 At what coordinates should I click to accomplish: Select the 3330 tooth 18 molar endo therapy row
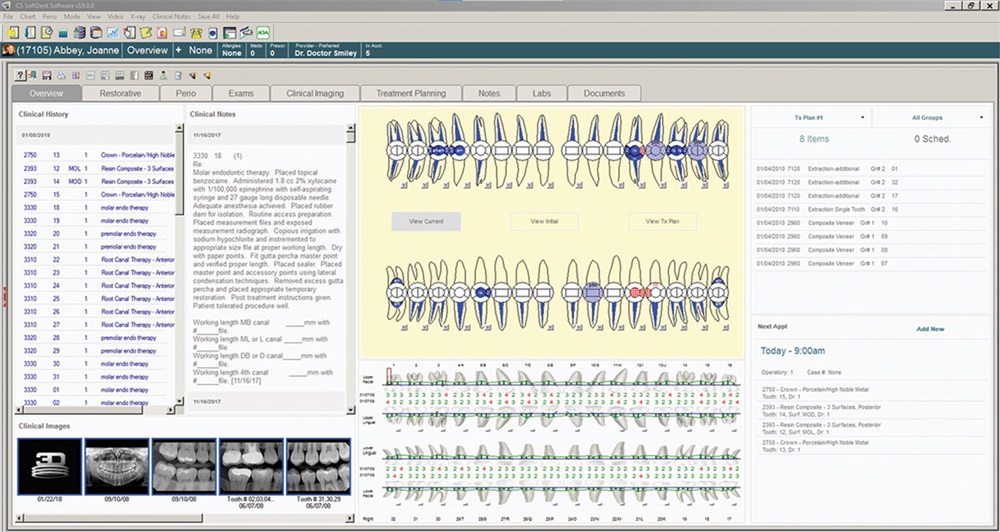pos(96,207)
